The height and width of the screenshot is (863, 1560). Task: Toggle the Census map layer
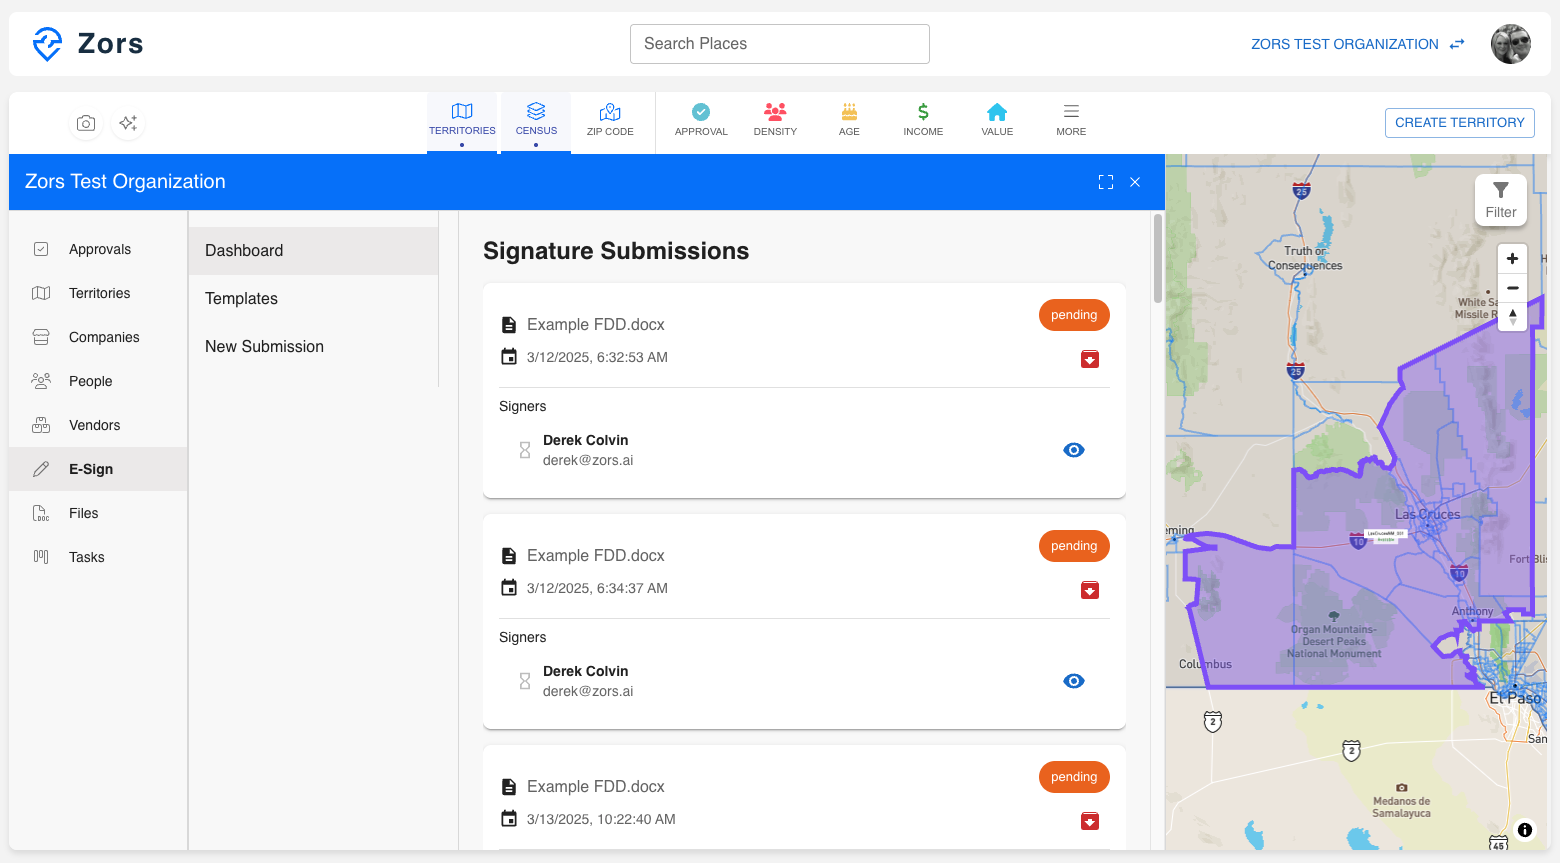(536, 120)
